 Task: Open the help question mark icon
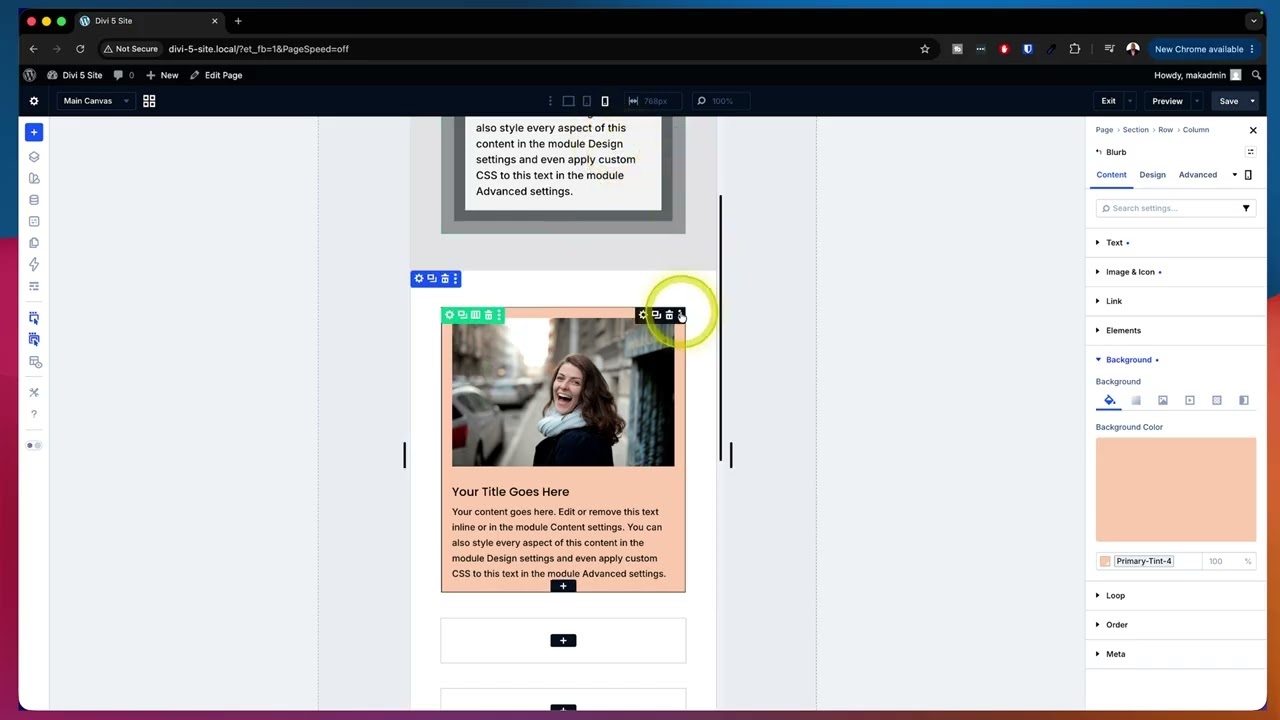34,414
